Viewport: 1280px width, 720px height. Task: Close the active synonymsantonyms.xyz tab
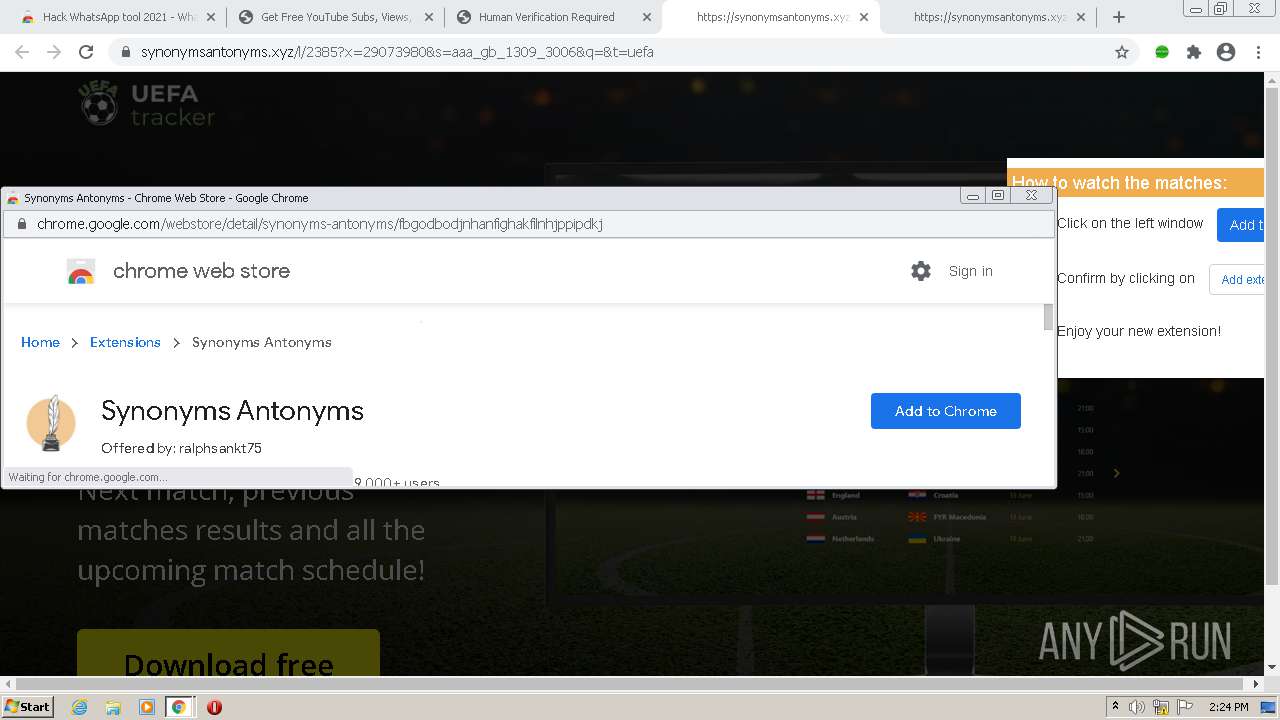click(864, 17)
